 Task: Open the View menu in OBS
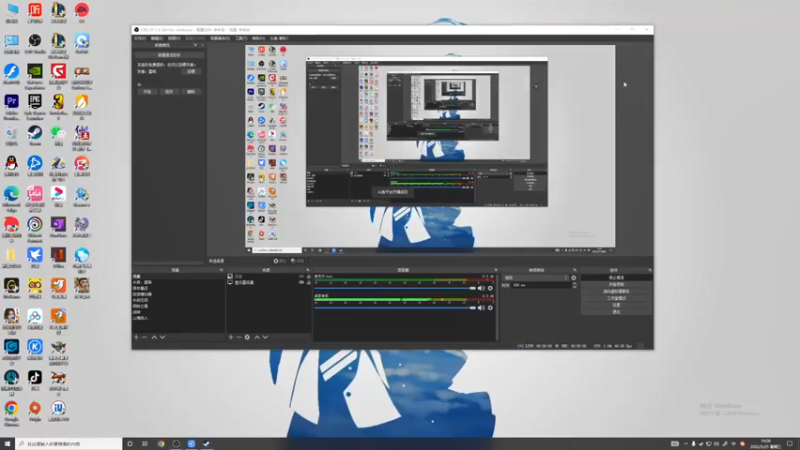174,38
